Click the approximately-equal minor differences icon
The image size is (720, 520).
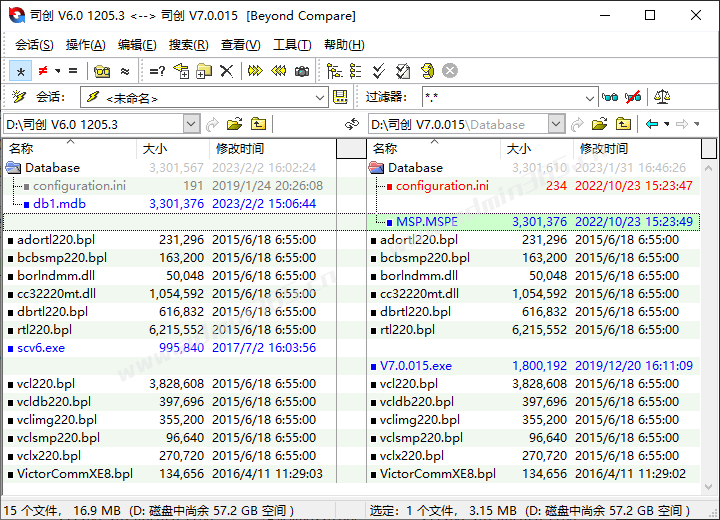(x=125, y=71)
